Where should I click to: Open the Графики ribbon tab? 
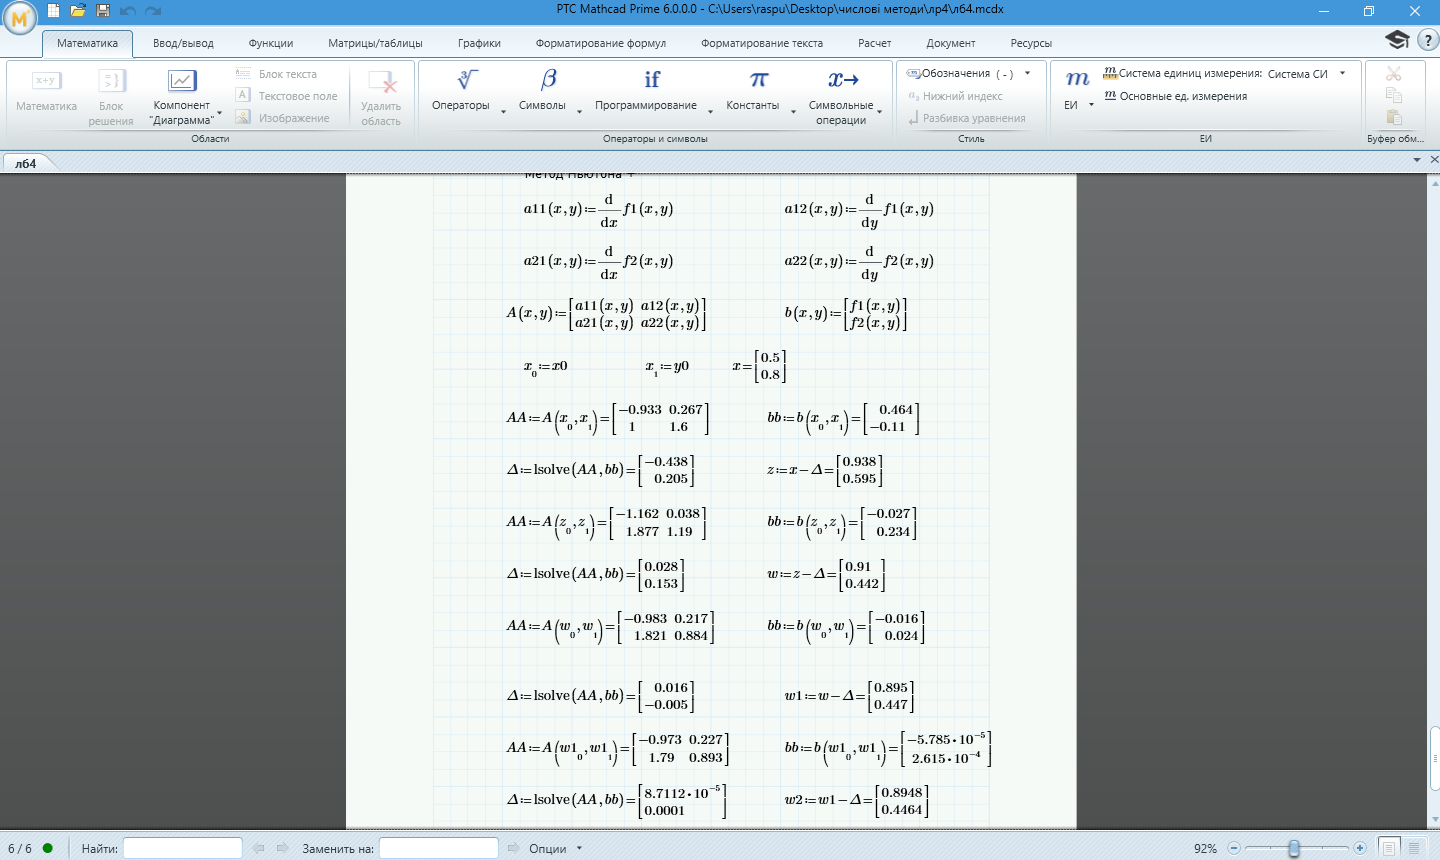(x=479, y=43)
